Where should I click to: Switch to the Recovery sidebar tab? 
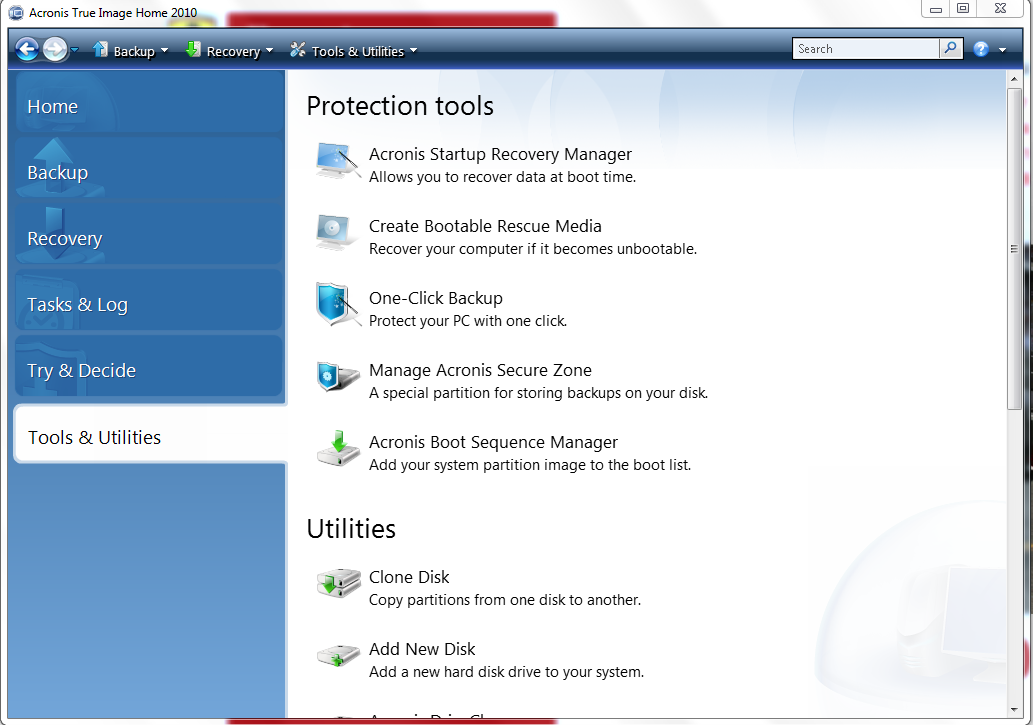click(150, 233)
